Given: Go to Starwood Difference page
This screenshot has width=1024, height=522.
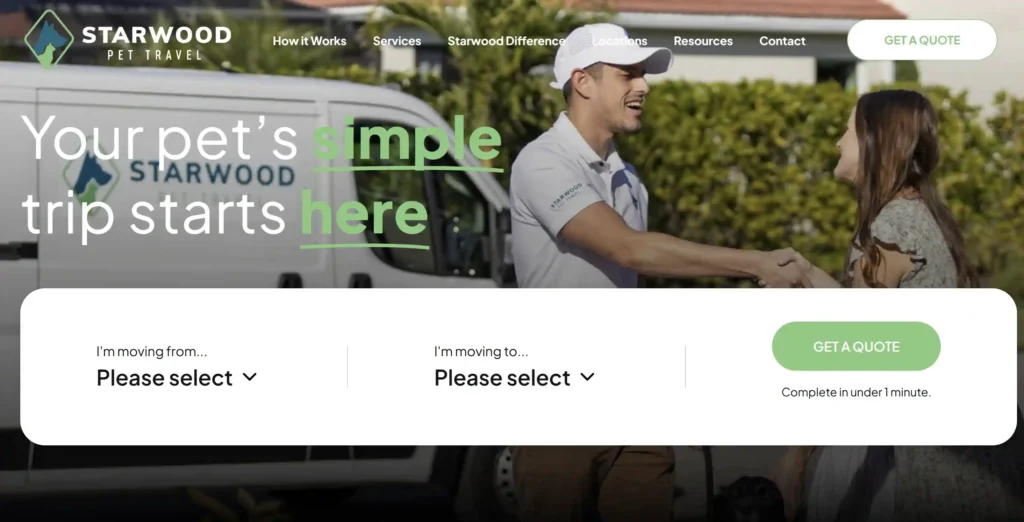Looking at the screenshot, I should pyautogui.click(x=506, y=41).
